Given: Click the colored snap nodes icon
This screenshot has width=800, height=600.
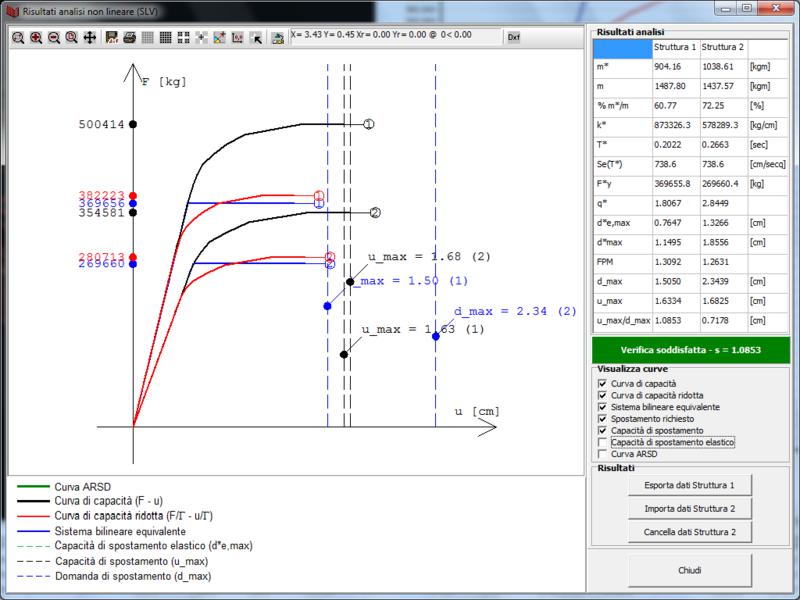Looking at the screenshot, I should [x=219, y=38].
